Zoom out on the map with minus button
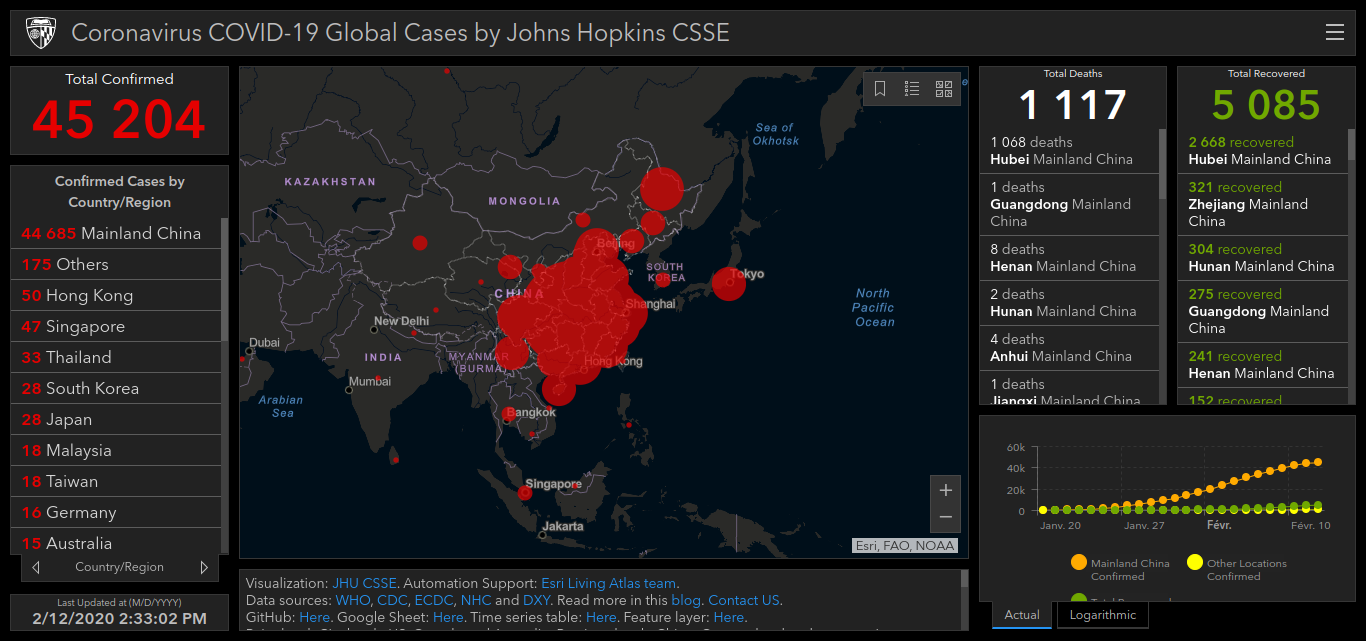1366x641 pixels. (945, 518)
